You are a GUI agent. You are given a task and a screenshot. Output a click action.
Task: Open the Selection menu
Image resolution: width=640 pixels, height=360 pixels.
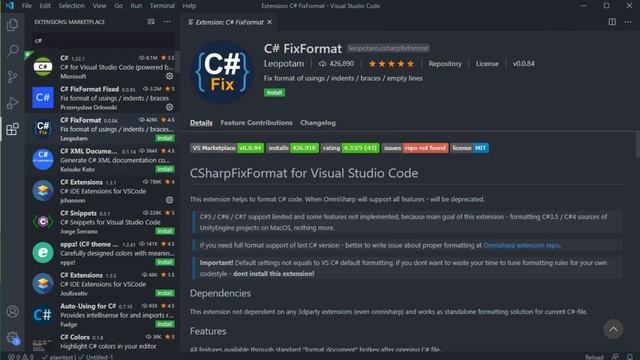(x=71, y=6)
